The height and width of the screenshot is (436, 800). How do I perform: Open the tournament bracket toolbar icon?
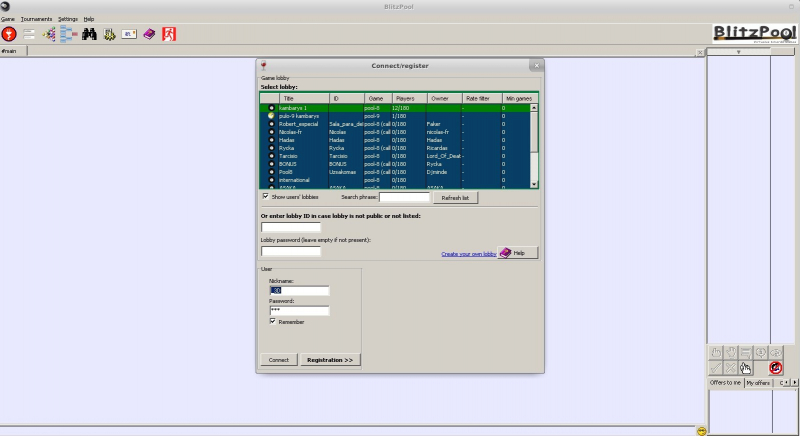tap(69, 34)
